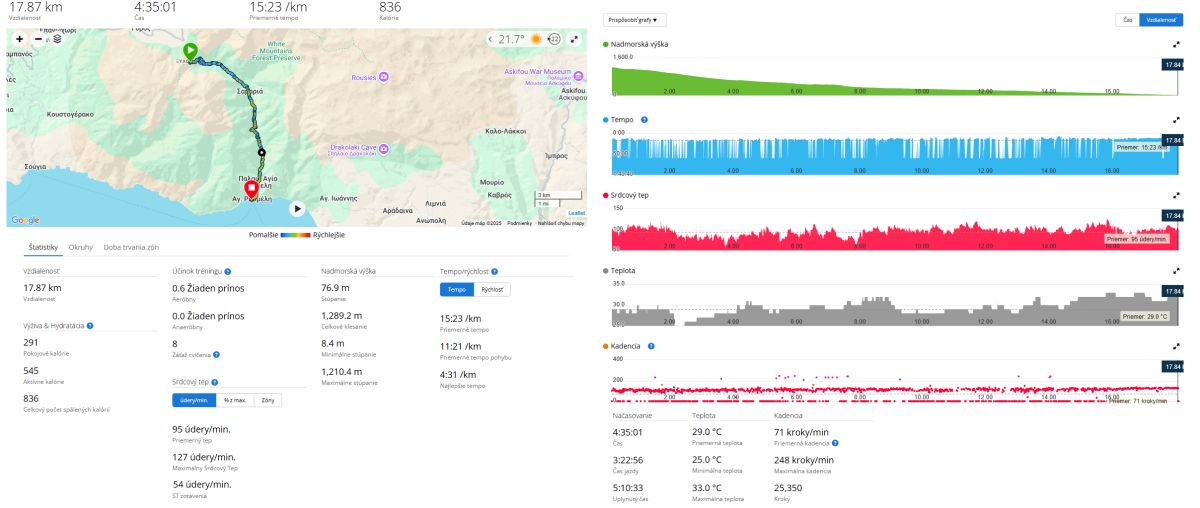Click the Rousies photo spot marker
Screen dimensions: 1200x508
[x=385, y=77]
